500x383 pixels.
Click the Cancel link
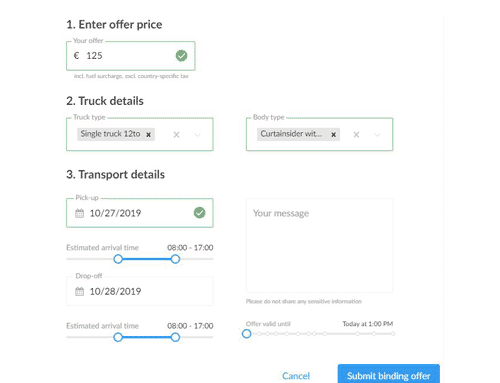tap(296, 376)
